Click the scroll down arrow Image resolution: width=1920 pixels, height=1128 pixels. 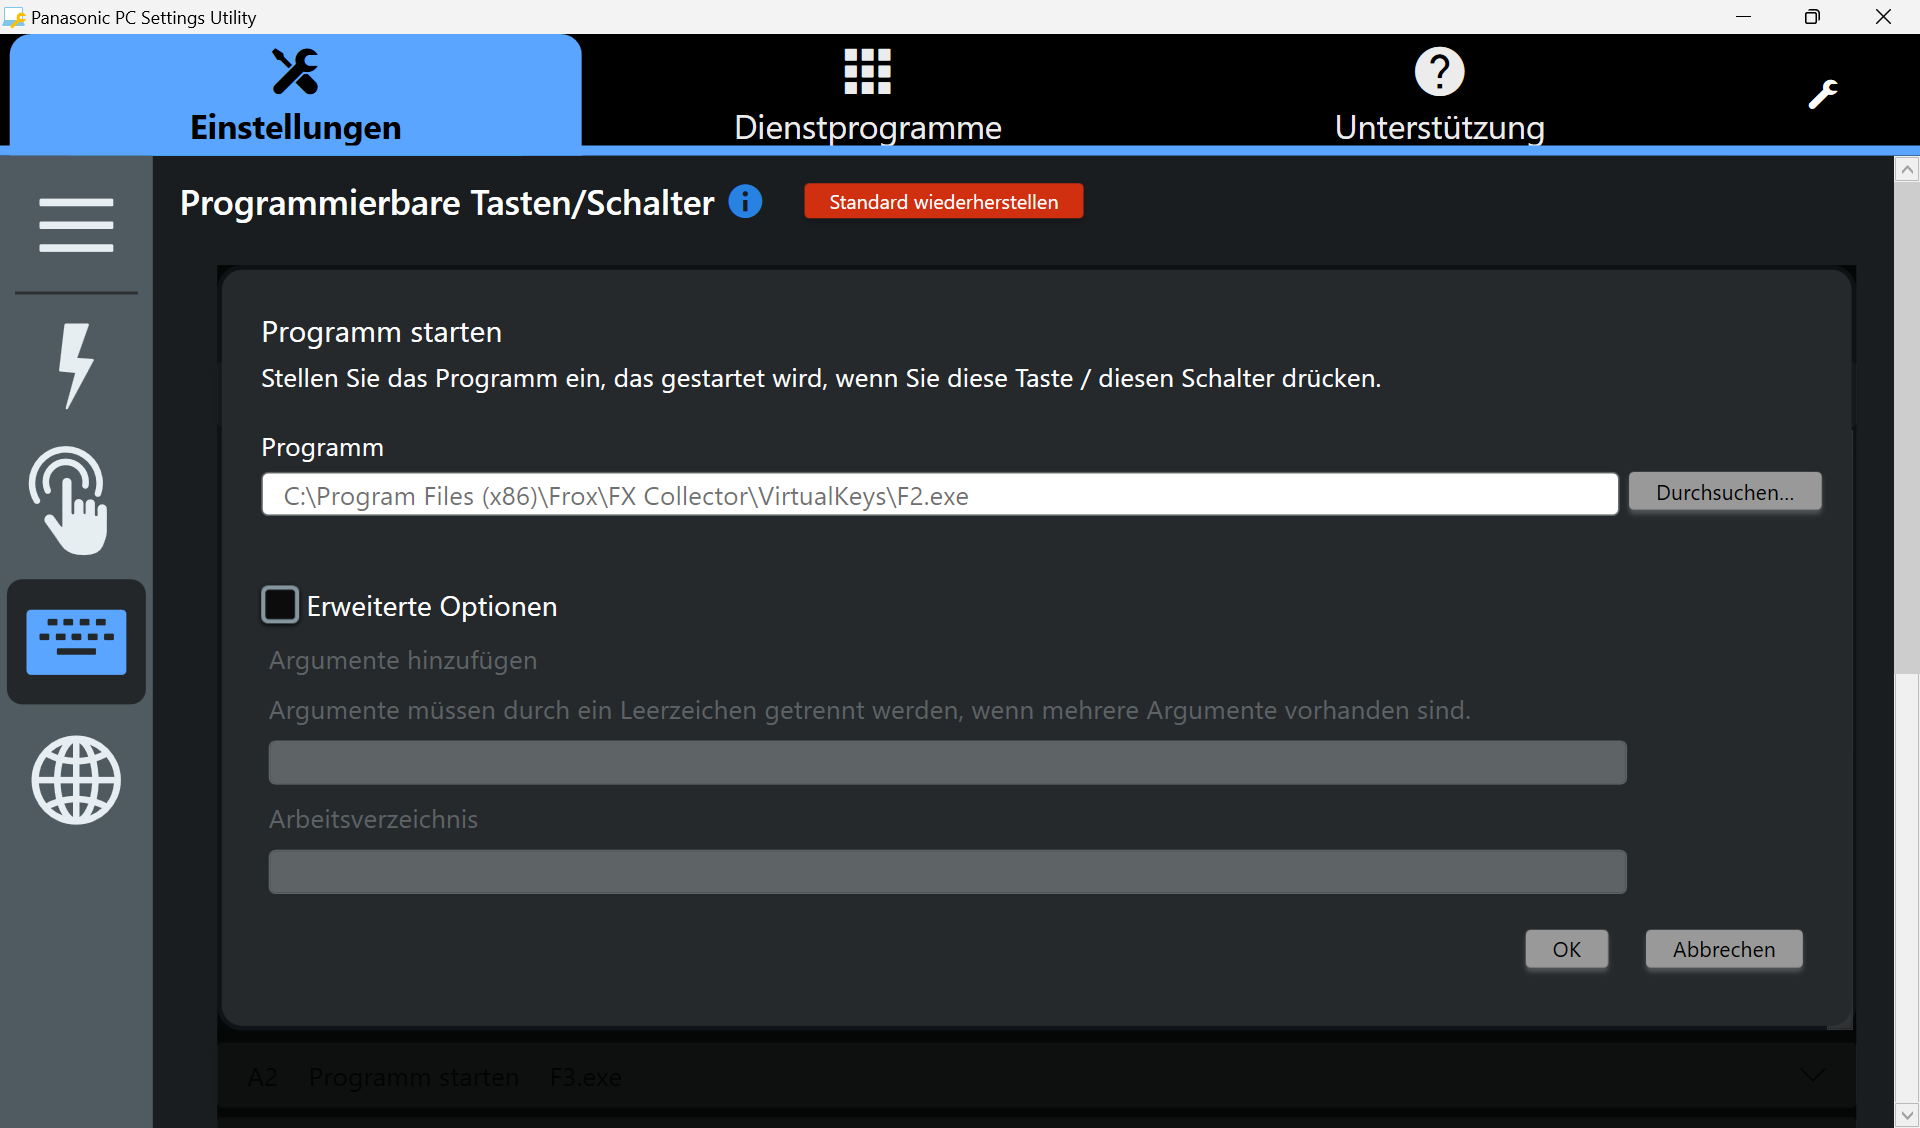pos(1906,1114)
